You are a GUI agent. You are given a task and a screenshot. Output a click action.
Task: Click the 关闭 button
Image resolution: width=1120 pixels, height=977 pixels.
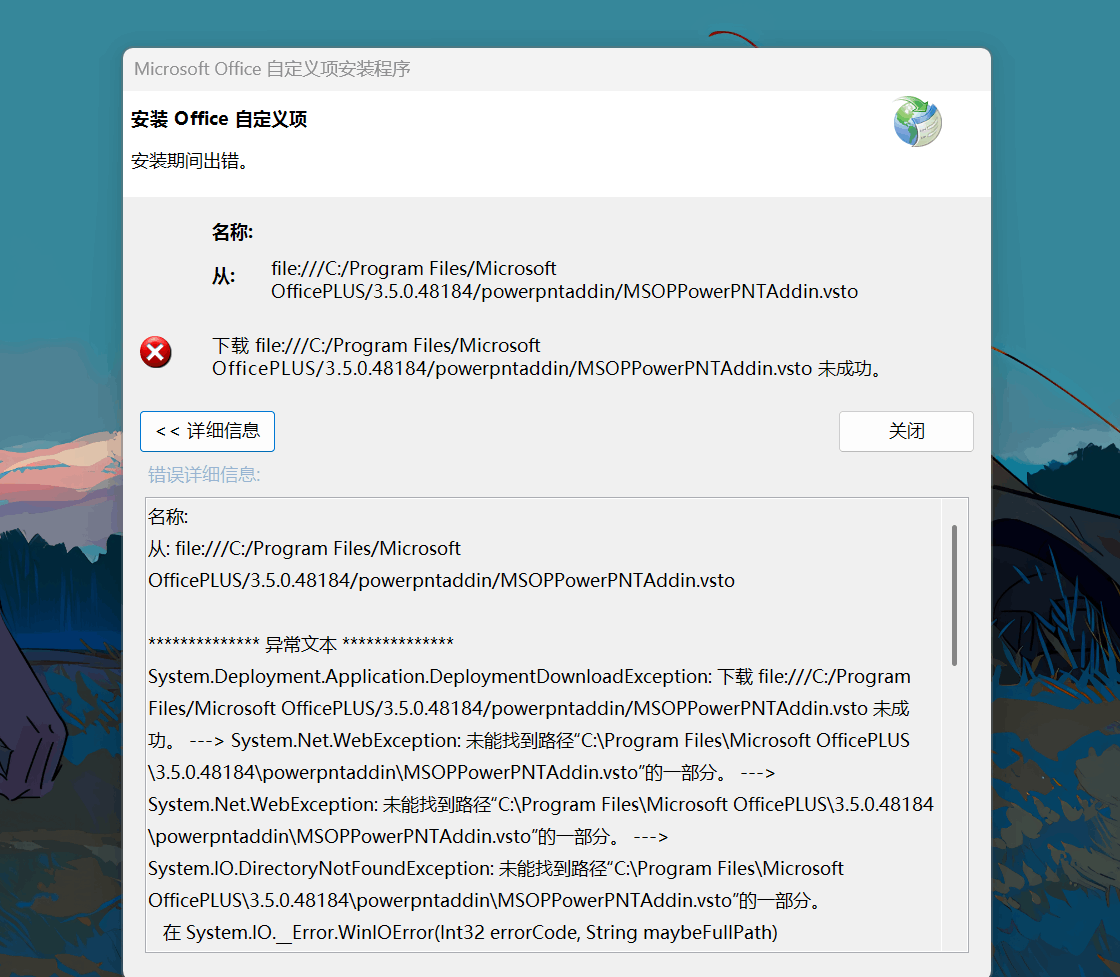(906, 431)
